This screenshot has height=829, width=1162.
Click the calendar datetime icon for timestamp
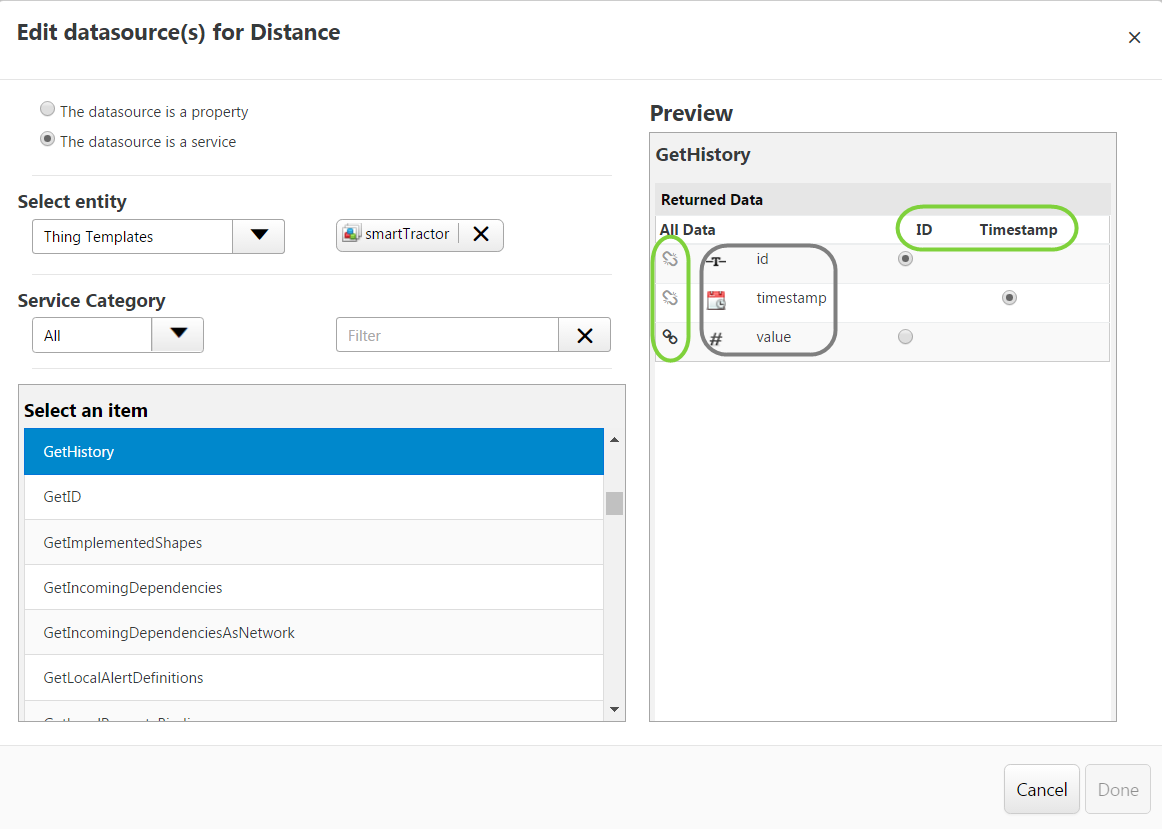pyautogui.click(x=716, y=300)
